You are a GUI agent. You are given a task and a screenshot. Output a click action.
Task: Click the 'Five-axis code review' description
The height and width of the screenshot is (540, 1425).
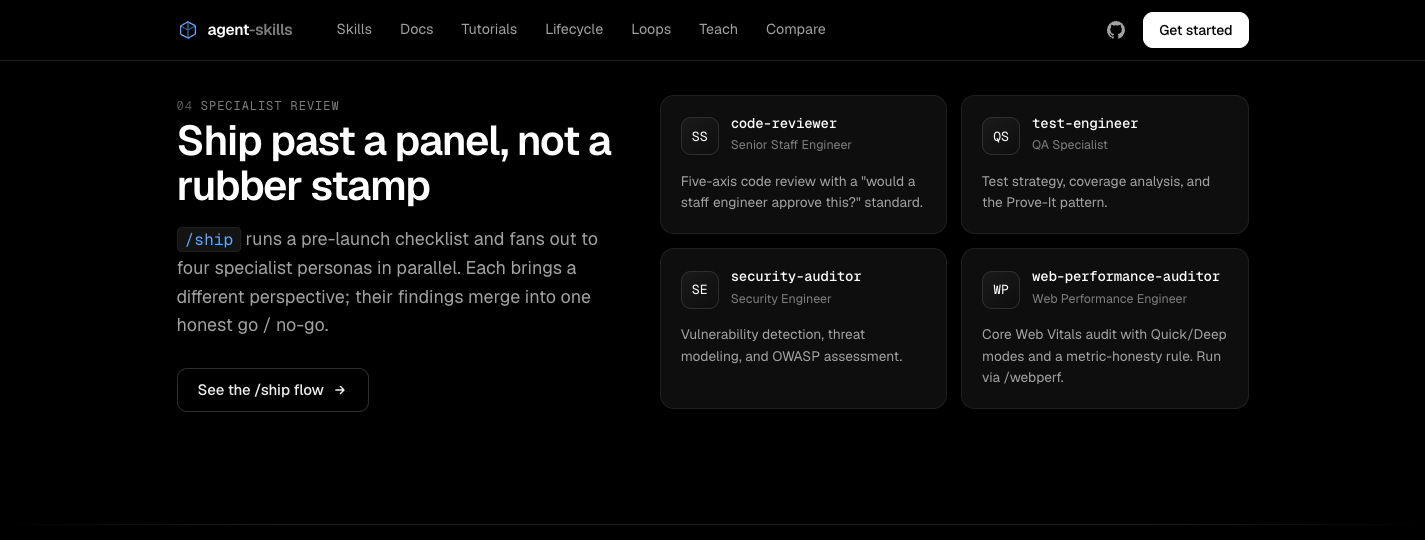pyautogui.click(x=802, y=192)
